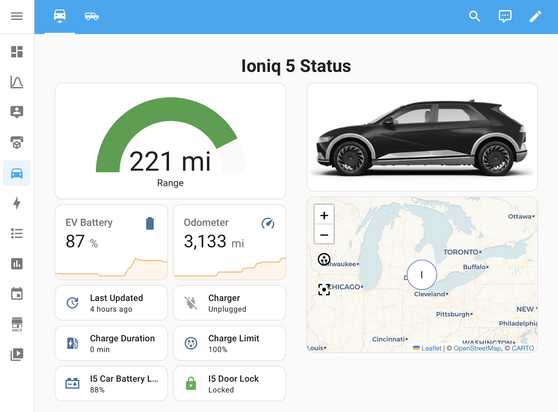Click the Odometer speedometer icon
Viewport: 558px width, 412px height.
click(x=268, y=223)
